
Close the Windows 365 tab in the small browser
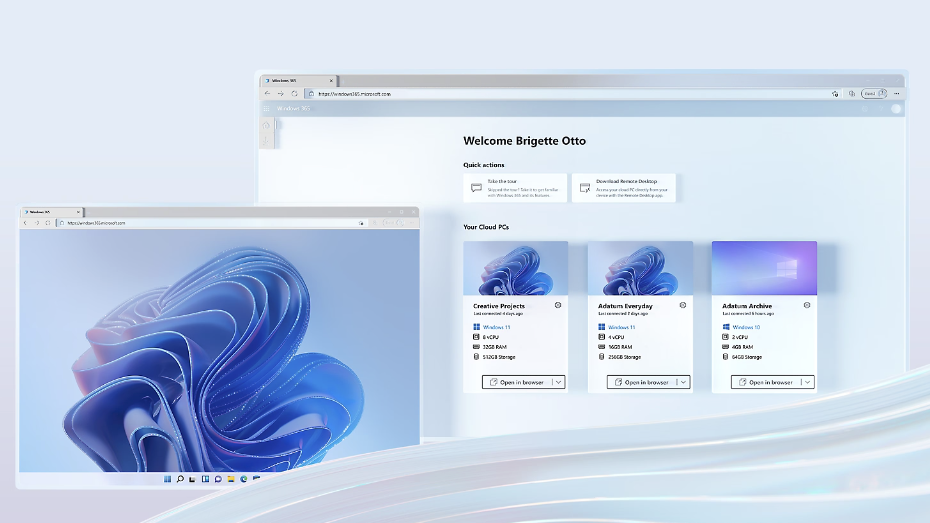78,212
